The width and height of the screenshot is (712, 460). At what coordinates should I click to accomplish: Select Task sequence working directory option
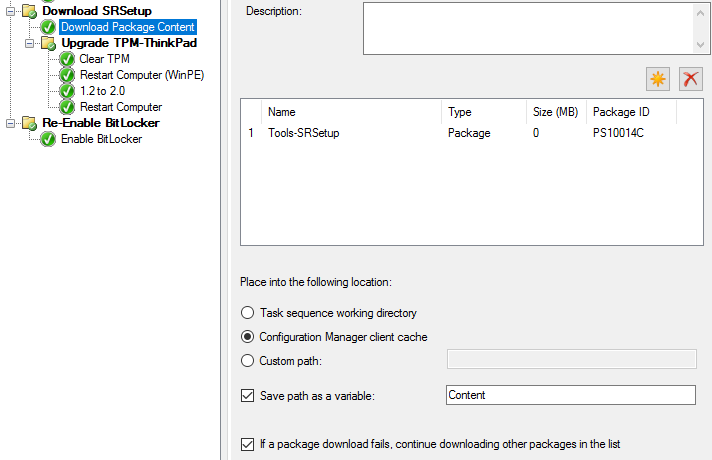pos(247,313)
